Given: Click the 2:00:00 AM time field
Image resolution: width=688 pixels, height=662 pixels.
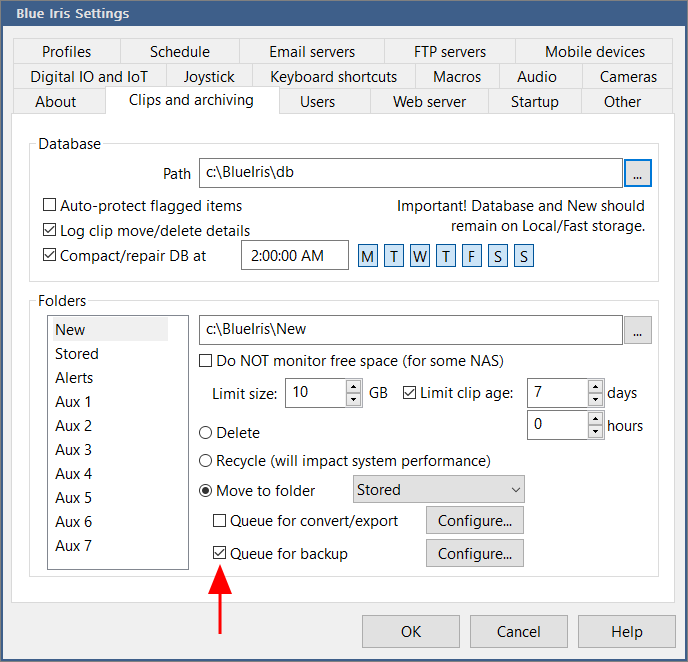Looking at the screenshot, I should pos(294,255).
